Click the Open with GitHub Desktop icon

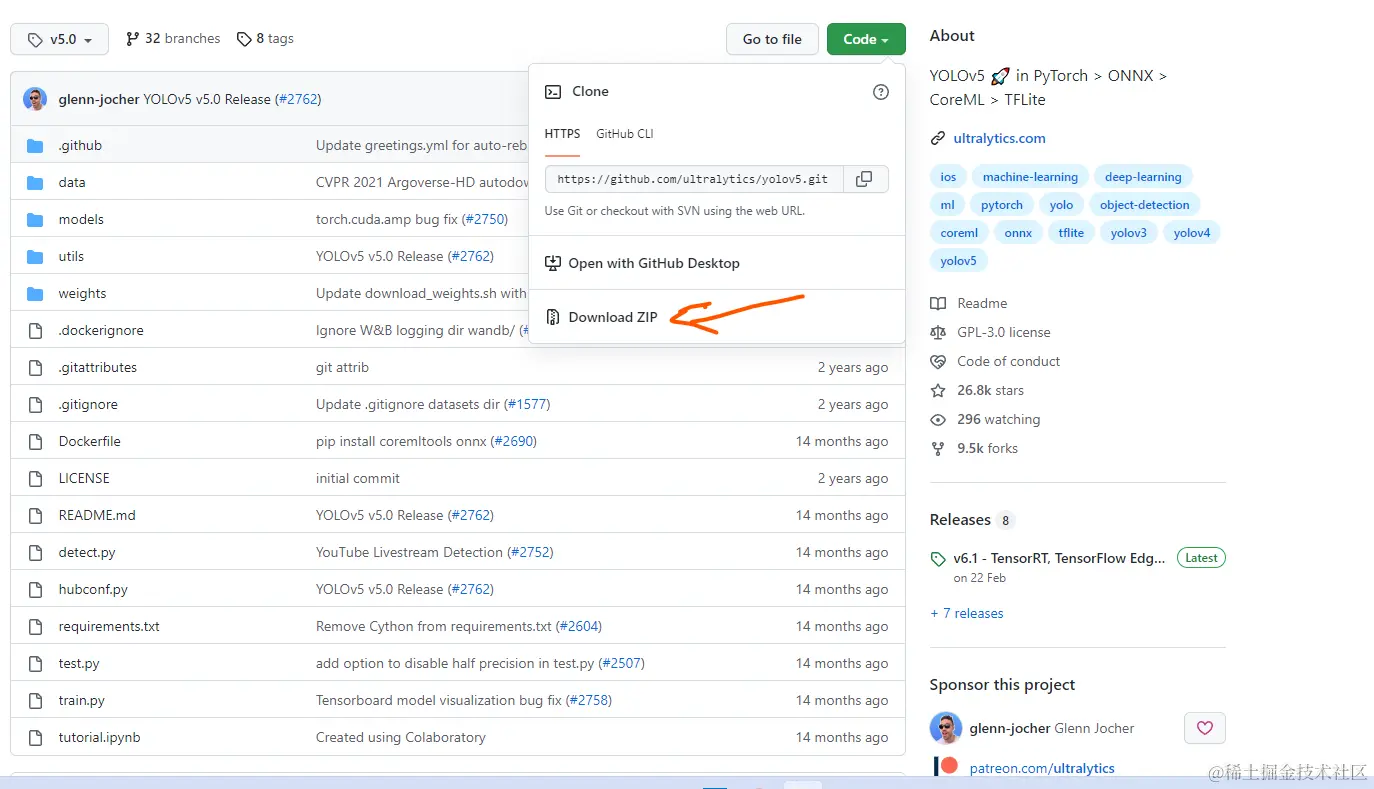click(553, 264)
